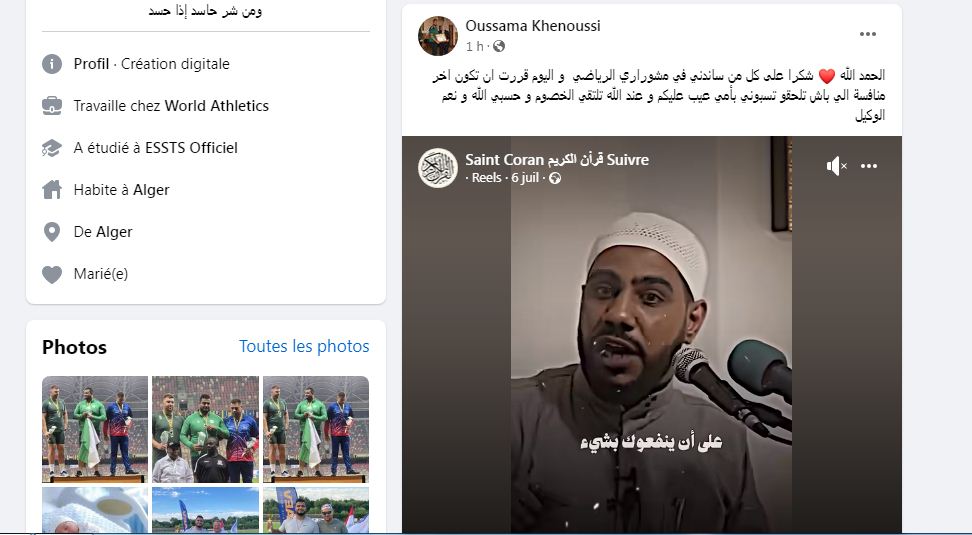Open the first podium photo thumbnail

[95, 429]
